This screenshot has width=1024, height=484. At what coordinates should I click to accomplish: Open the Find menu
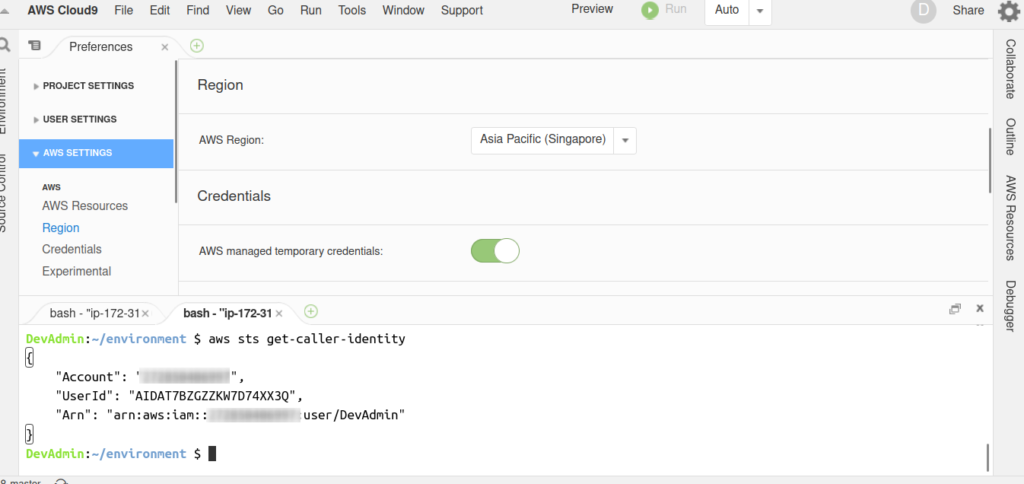point(198,10)
